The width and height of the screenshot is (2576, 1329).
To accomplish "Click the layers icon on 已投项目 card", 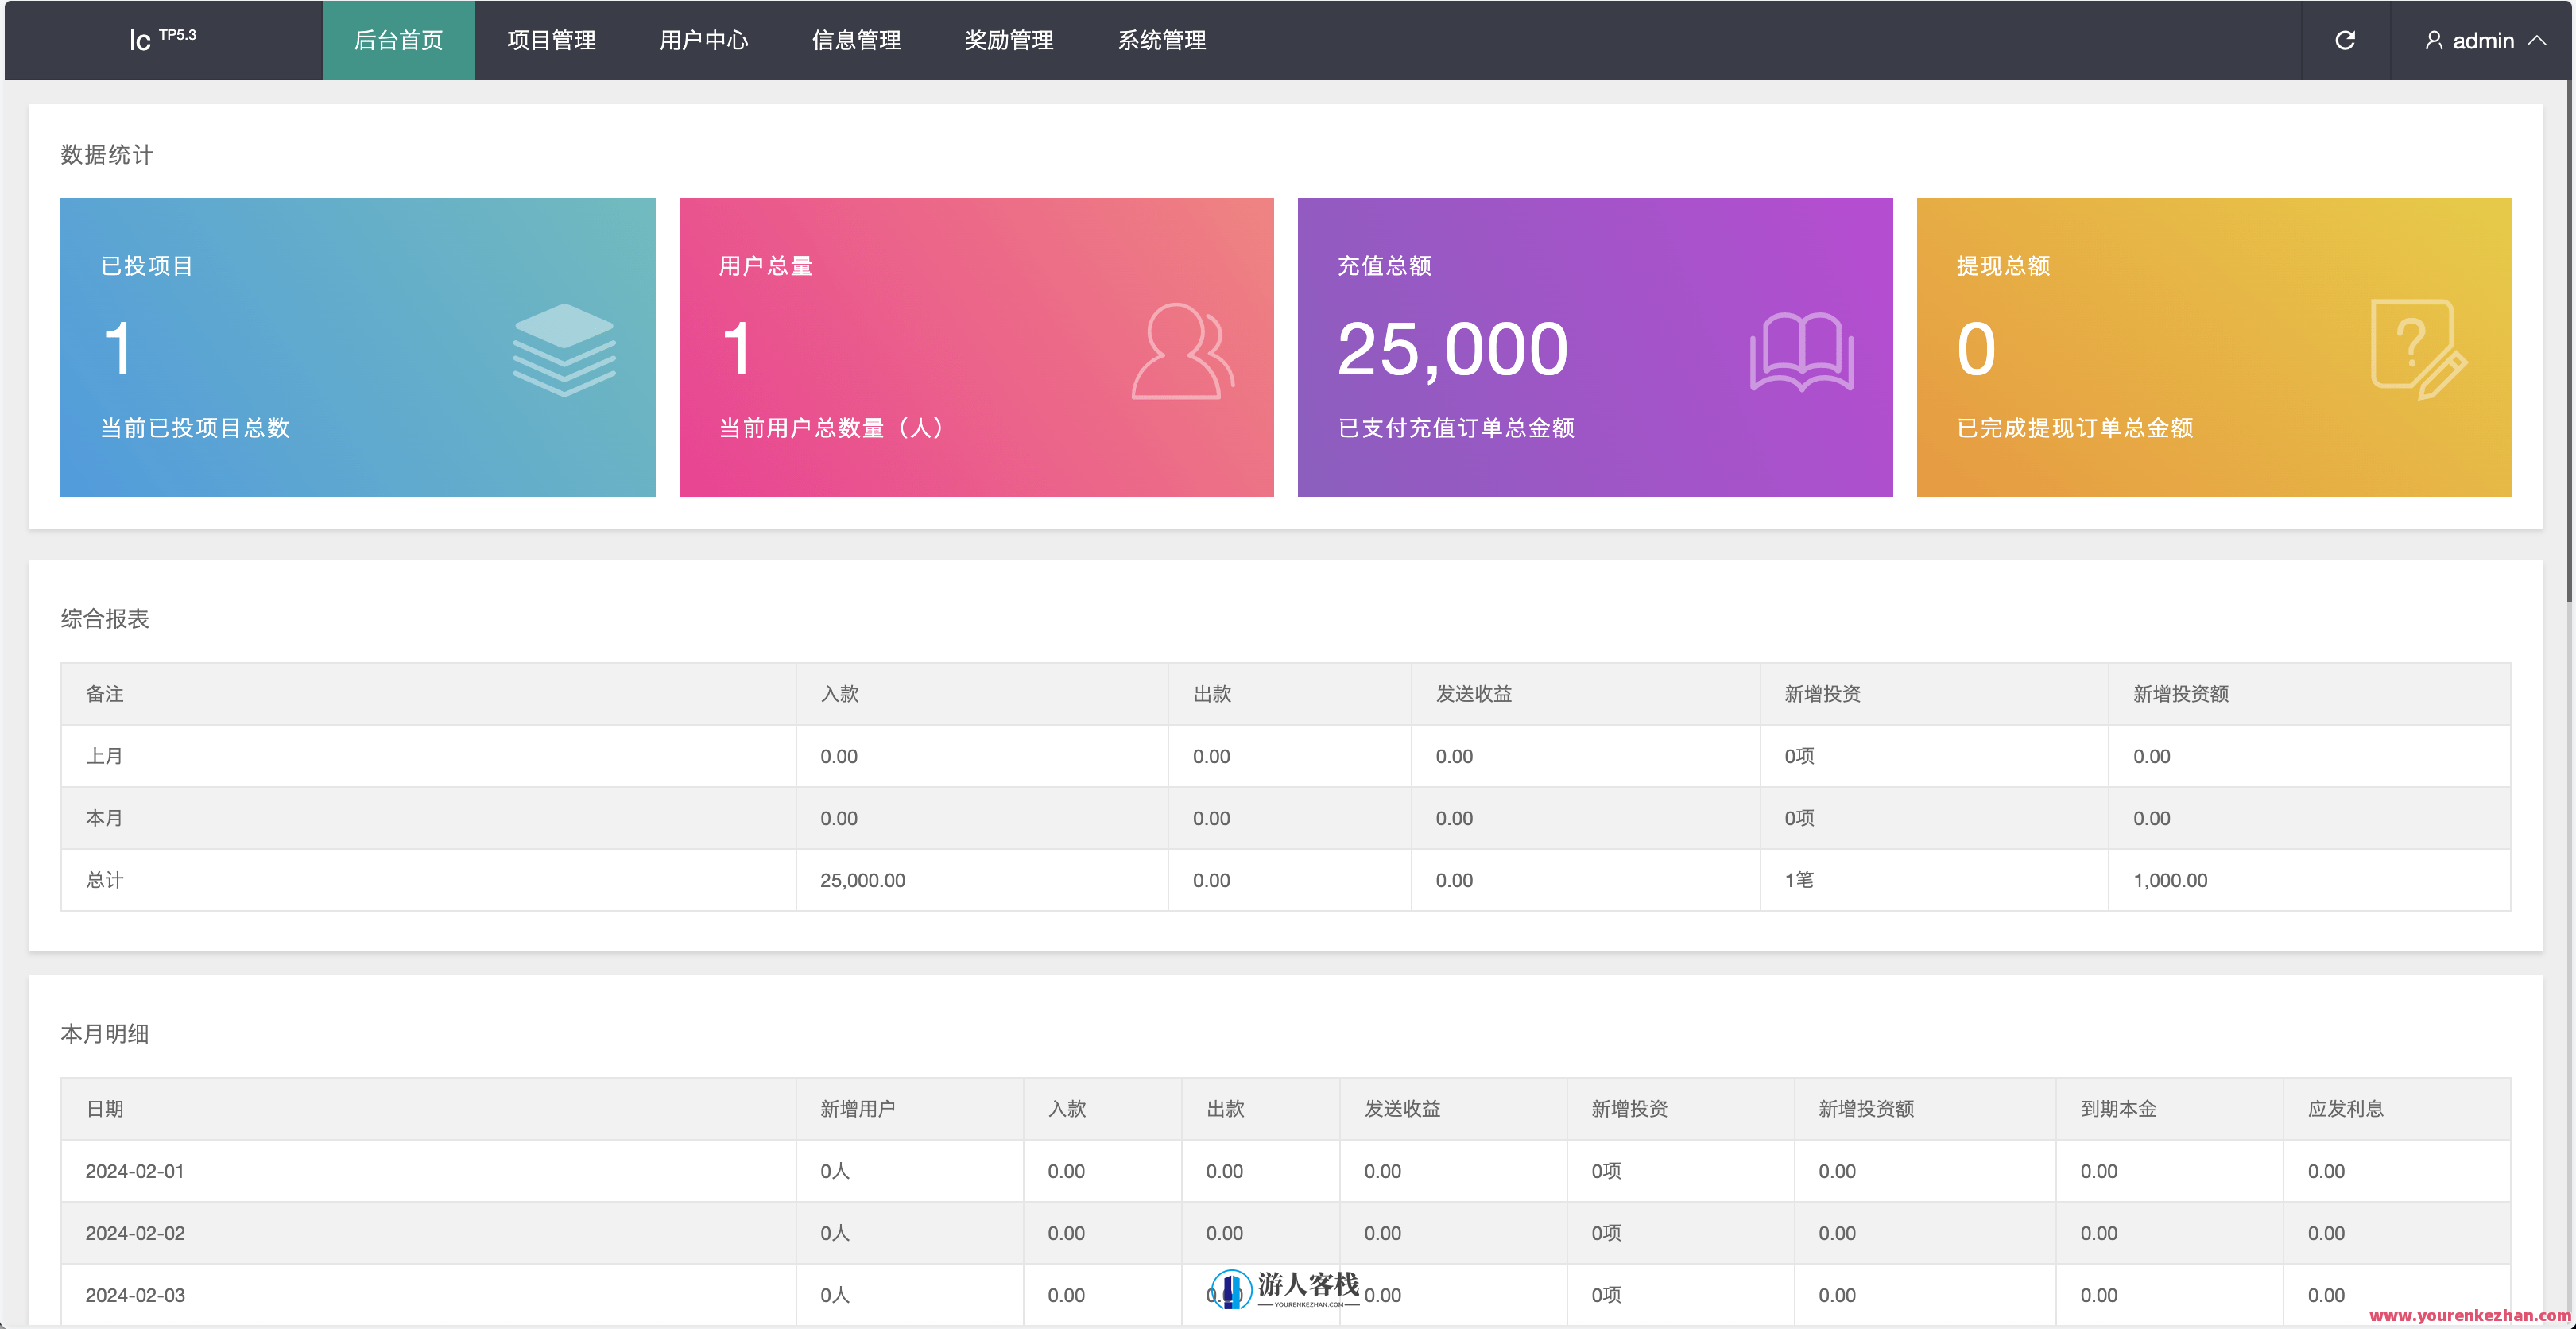I will [564, 349].
